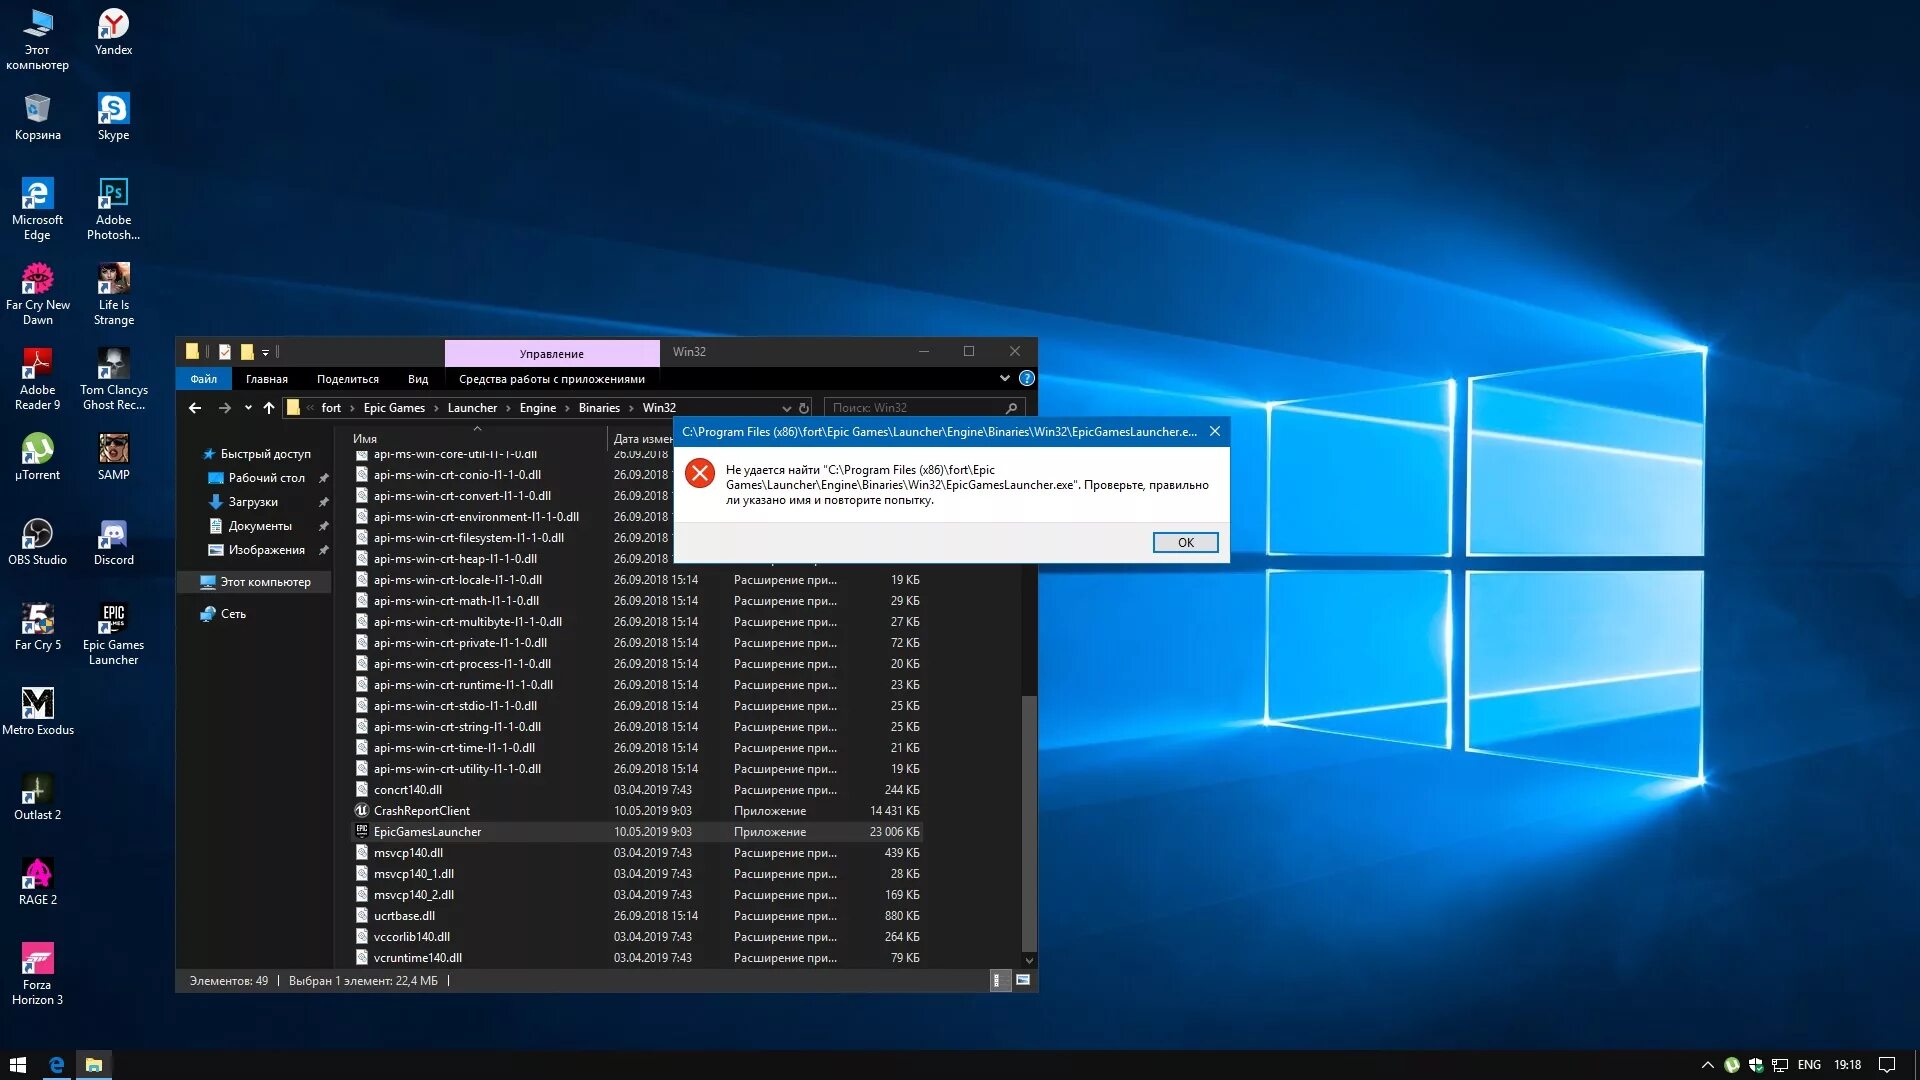The image size is (1920, 1080).
Task: Select Быстрый доступ in navigation pane
Action: pyautogui.click(x=256, y=454)
